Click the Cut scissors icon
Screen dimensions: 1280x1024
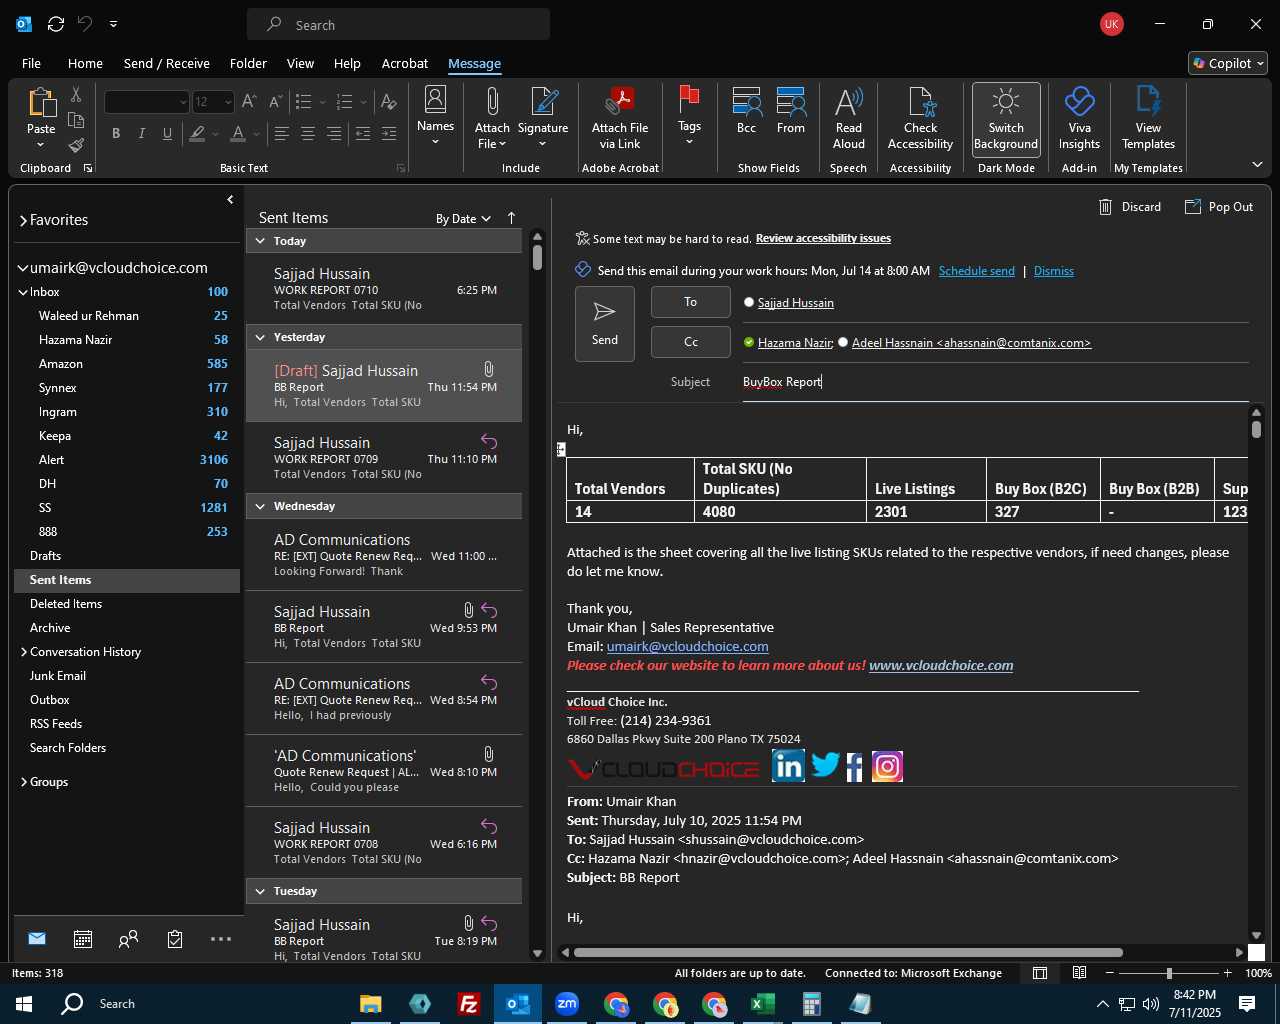click(x=75, y=95)
